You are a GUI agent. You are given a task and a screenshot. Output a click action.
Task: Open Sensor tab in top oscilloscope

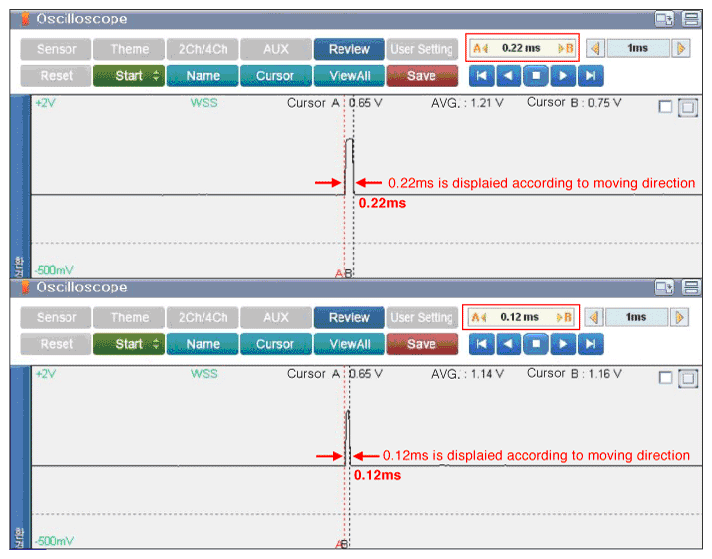[x=56, y=49]
